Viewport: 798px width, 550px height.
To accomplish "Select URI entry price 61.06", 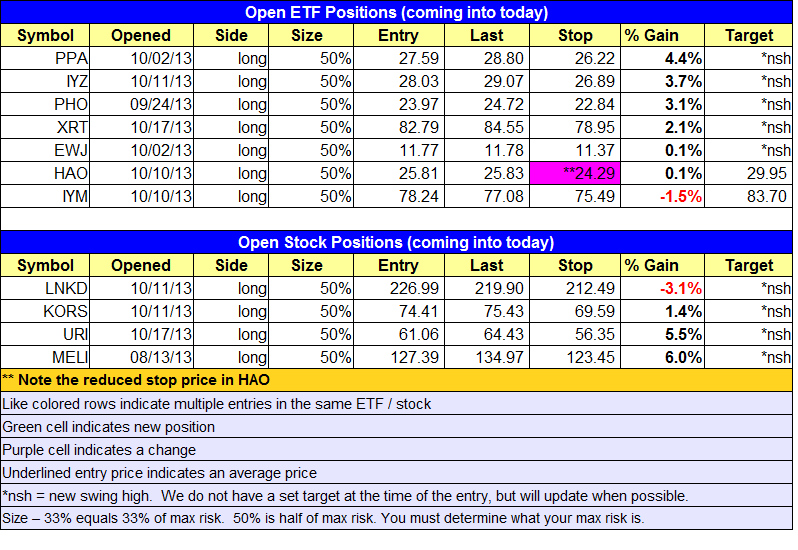I will 399,334.
